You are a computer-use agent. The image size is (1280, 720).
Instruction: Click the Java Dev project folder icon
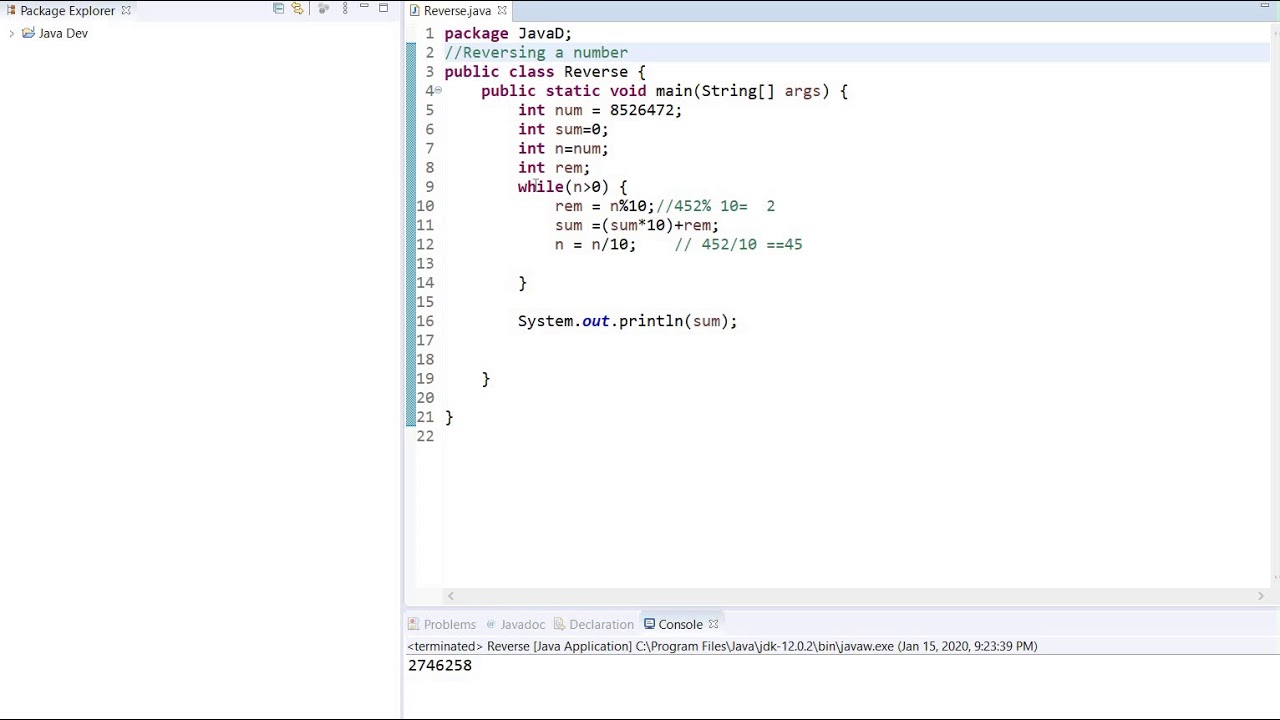(x=28, y=33)
